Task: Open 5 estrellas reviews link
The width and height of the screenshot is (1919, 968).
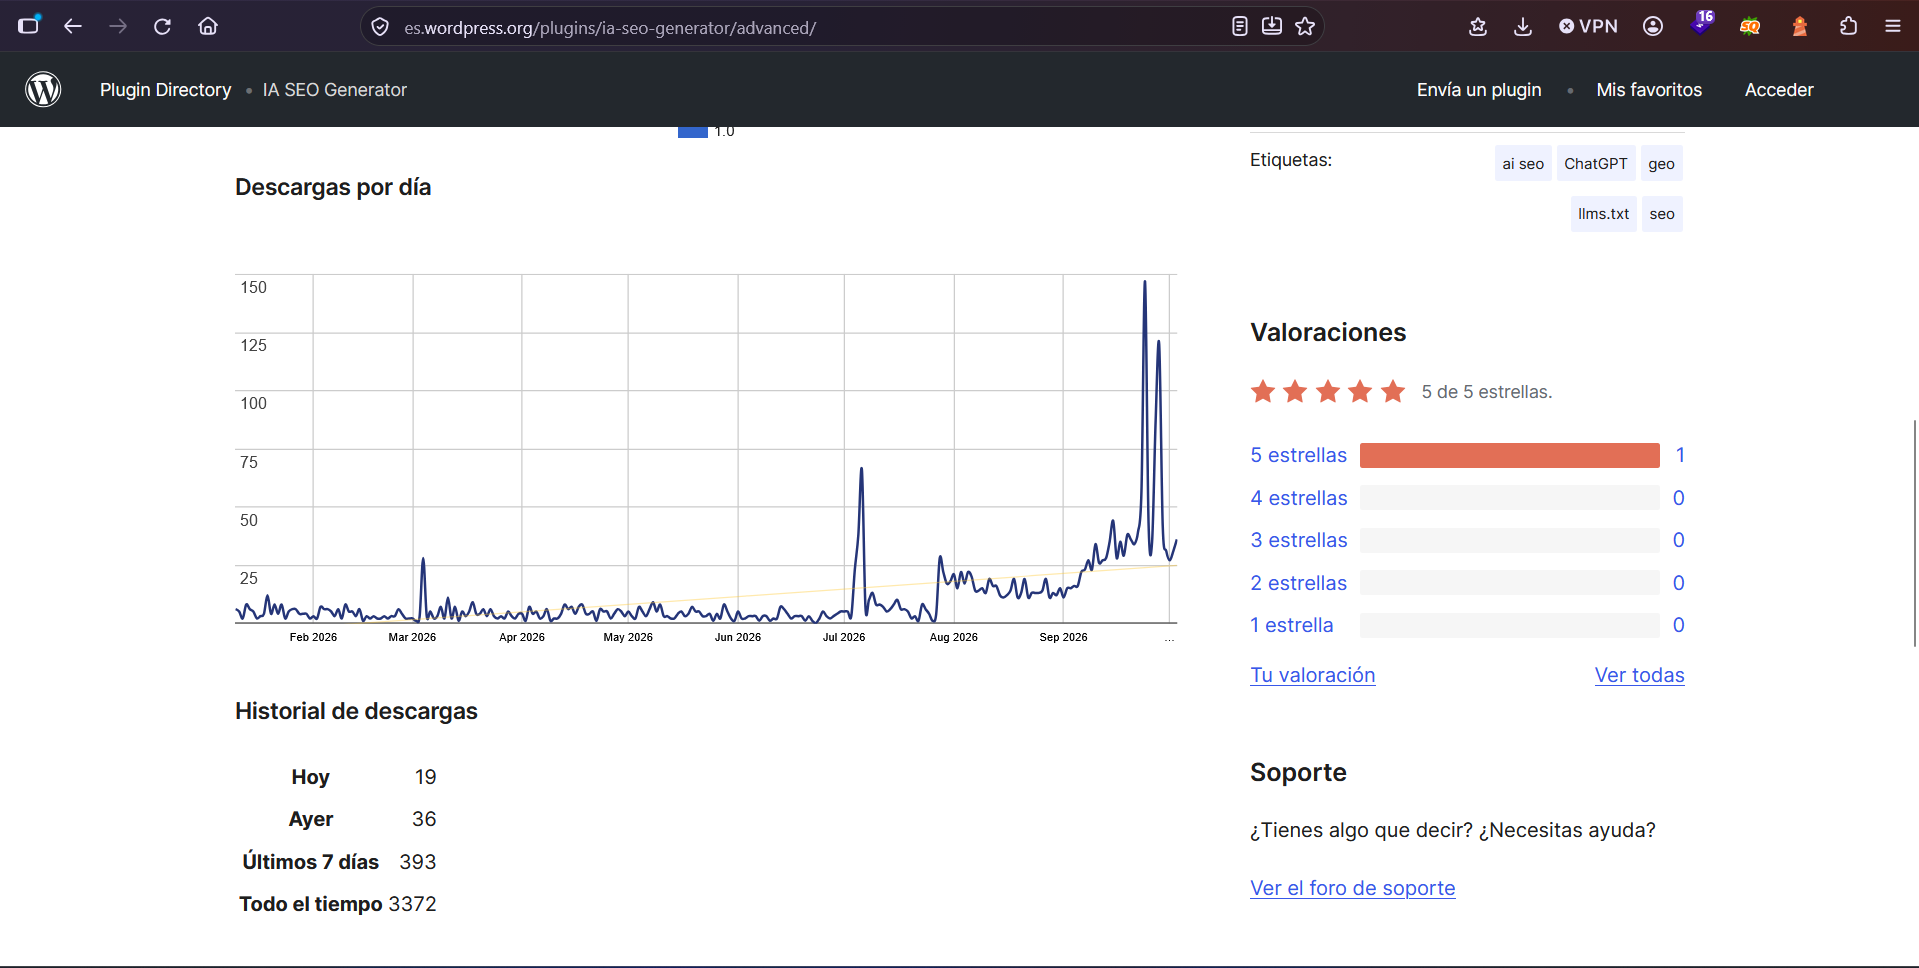Action: pyautogui.click(x=1298, y=455)
